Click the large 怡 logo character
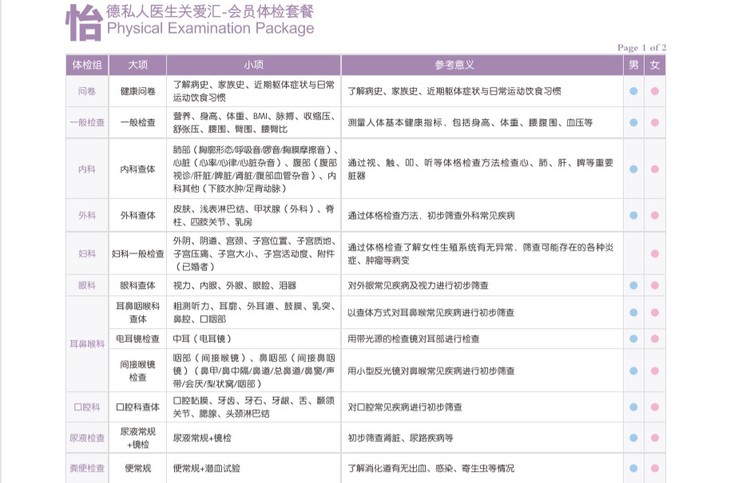The width and height of the screenshot is (730, 483). (84, 23)
